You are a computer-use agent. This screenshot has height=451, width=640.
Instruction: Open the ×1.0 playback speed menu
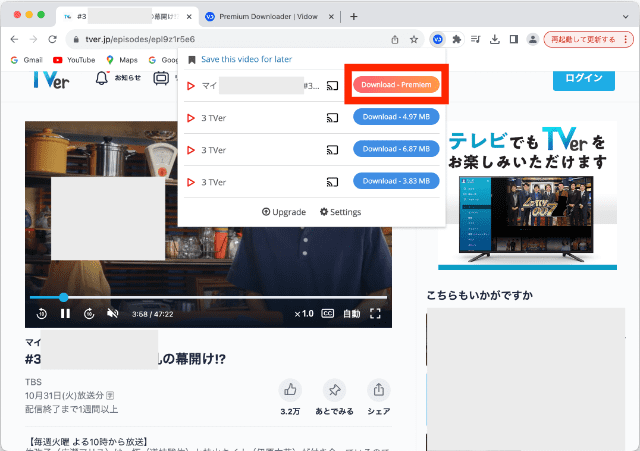[304, 313]
